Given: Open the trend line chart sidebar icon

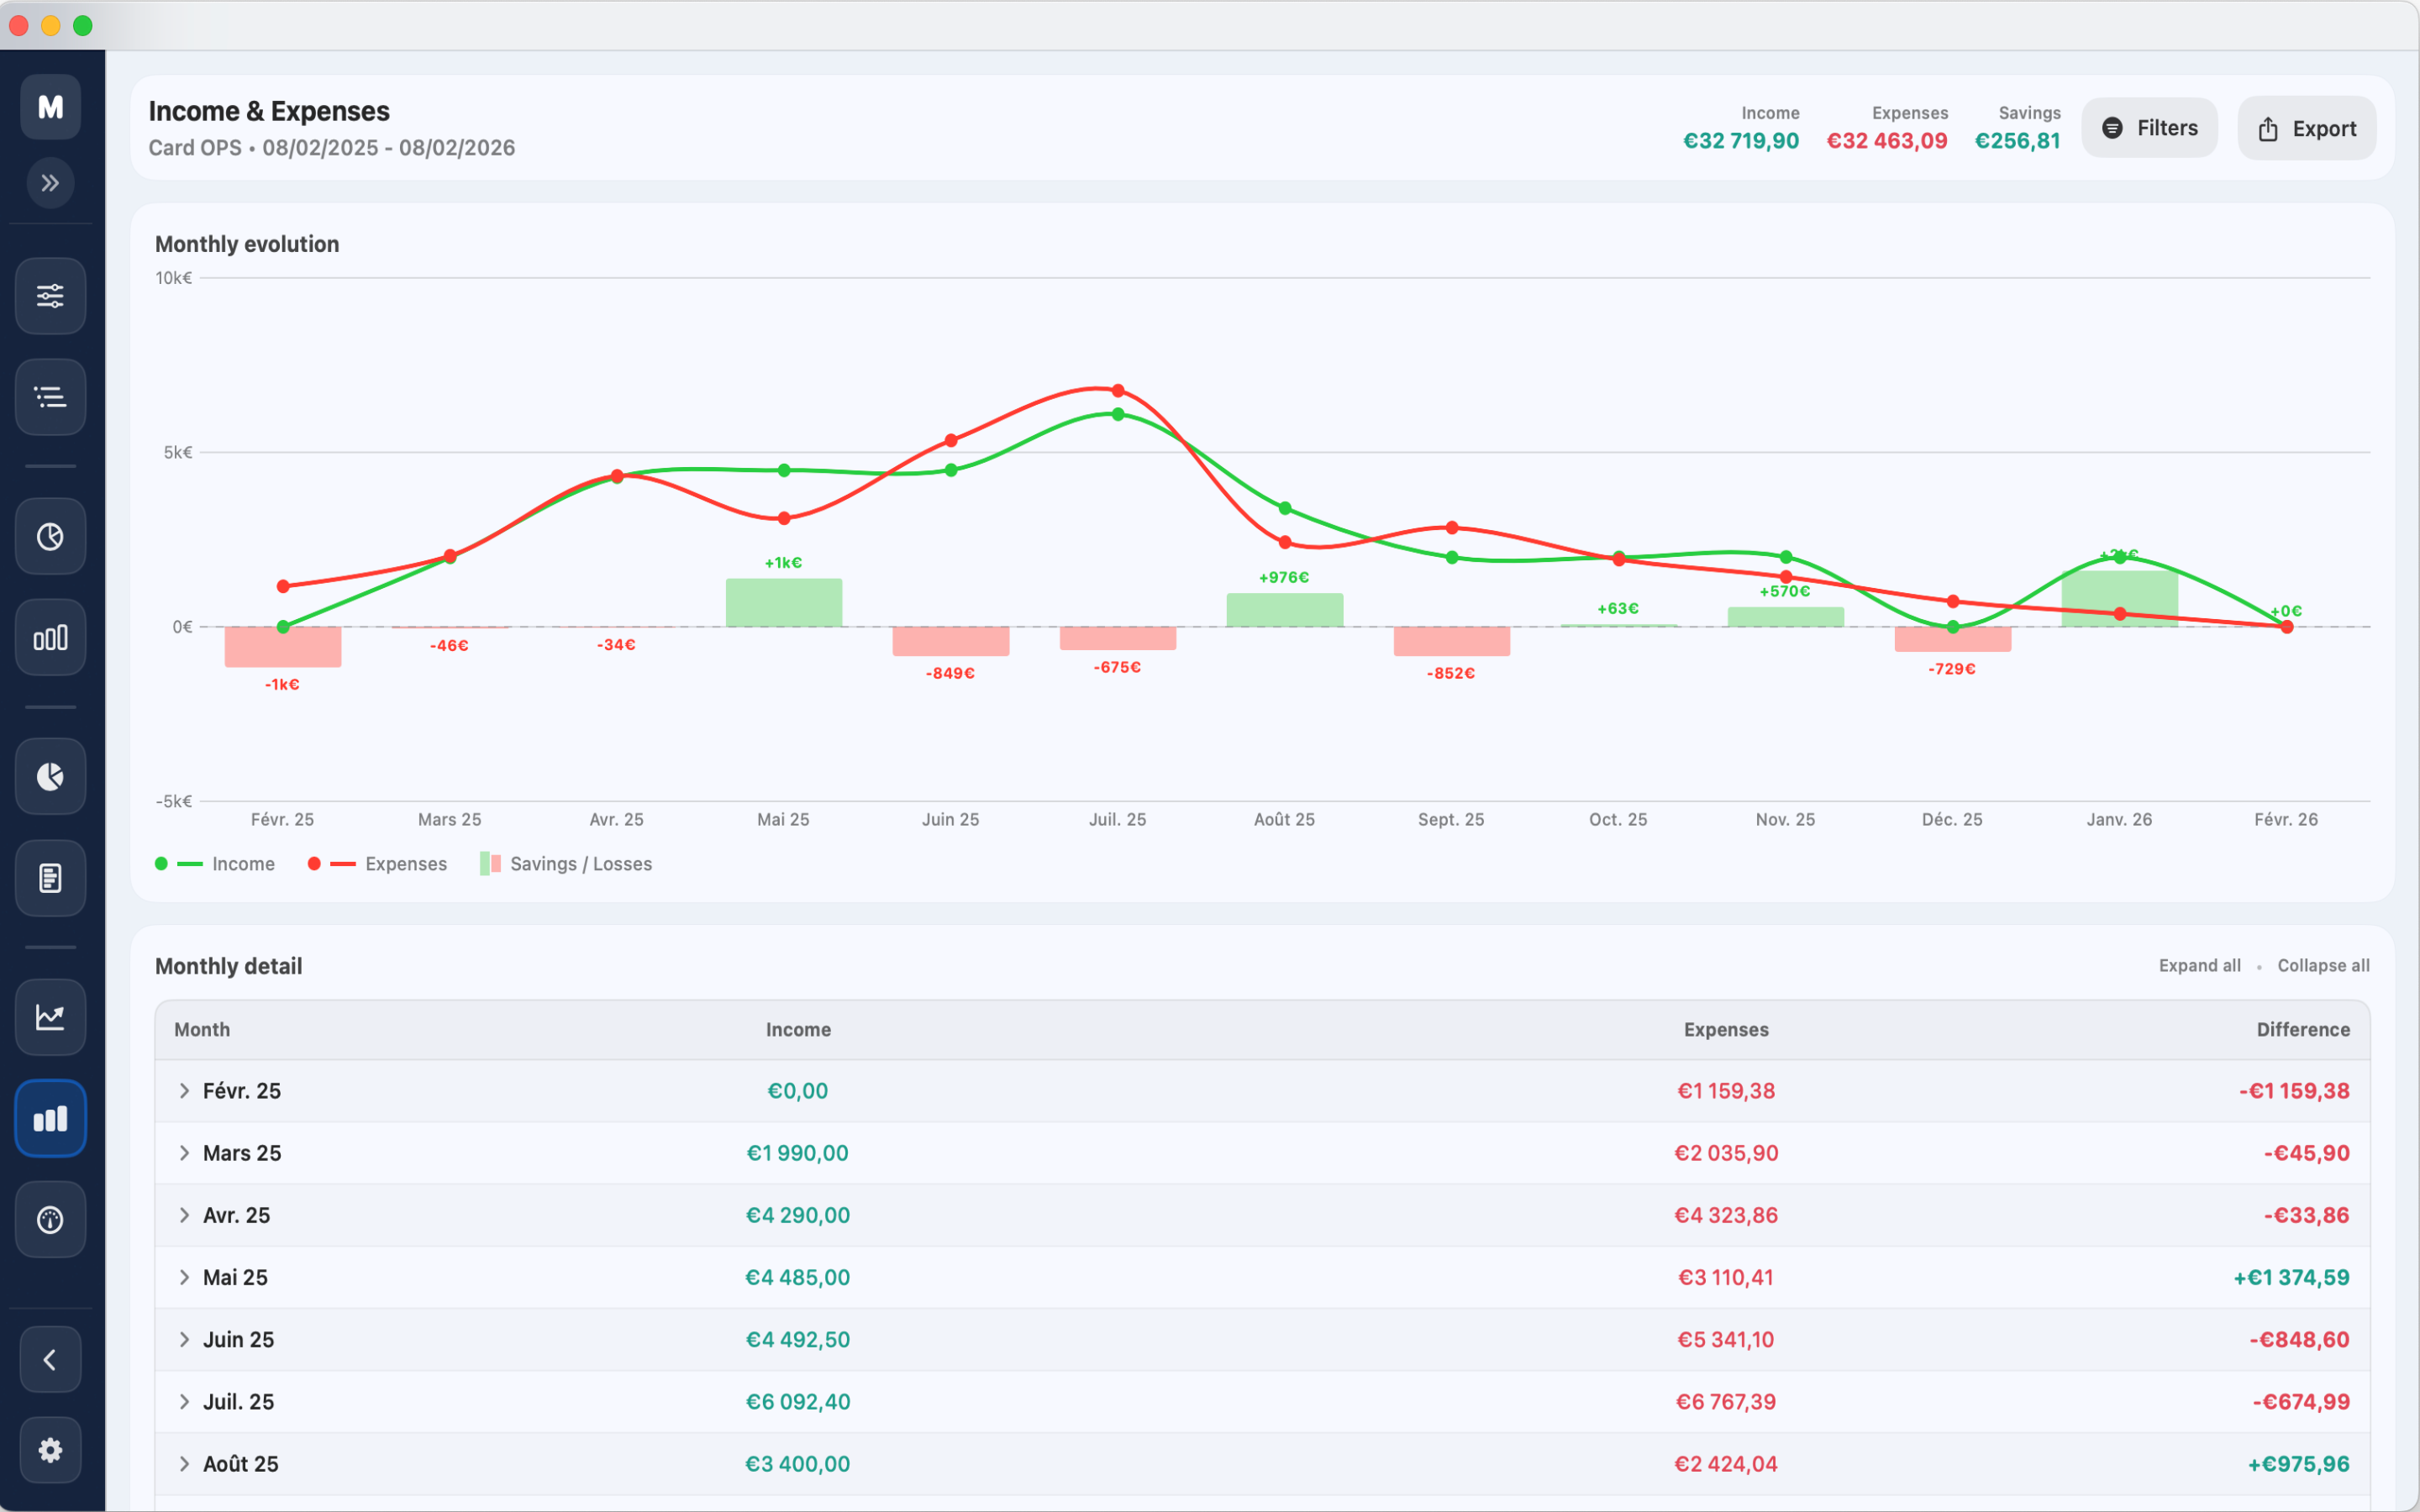Looking at the screenshot, I should click(50, 1017).
